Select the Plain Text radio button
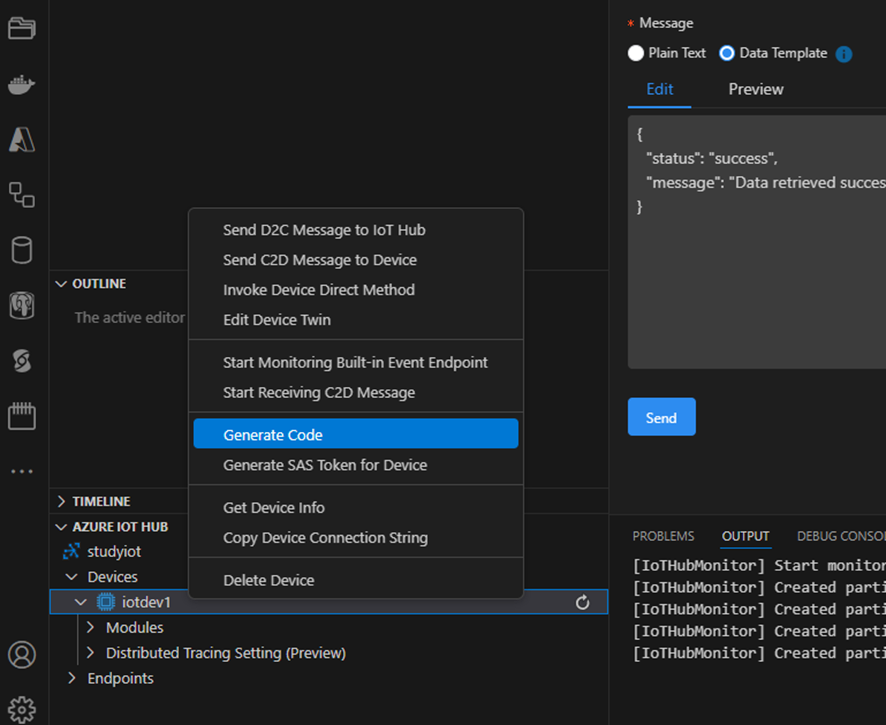886x725 pixels. 636,53
